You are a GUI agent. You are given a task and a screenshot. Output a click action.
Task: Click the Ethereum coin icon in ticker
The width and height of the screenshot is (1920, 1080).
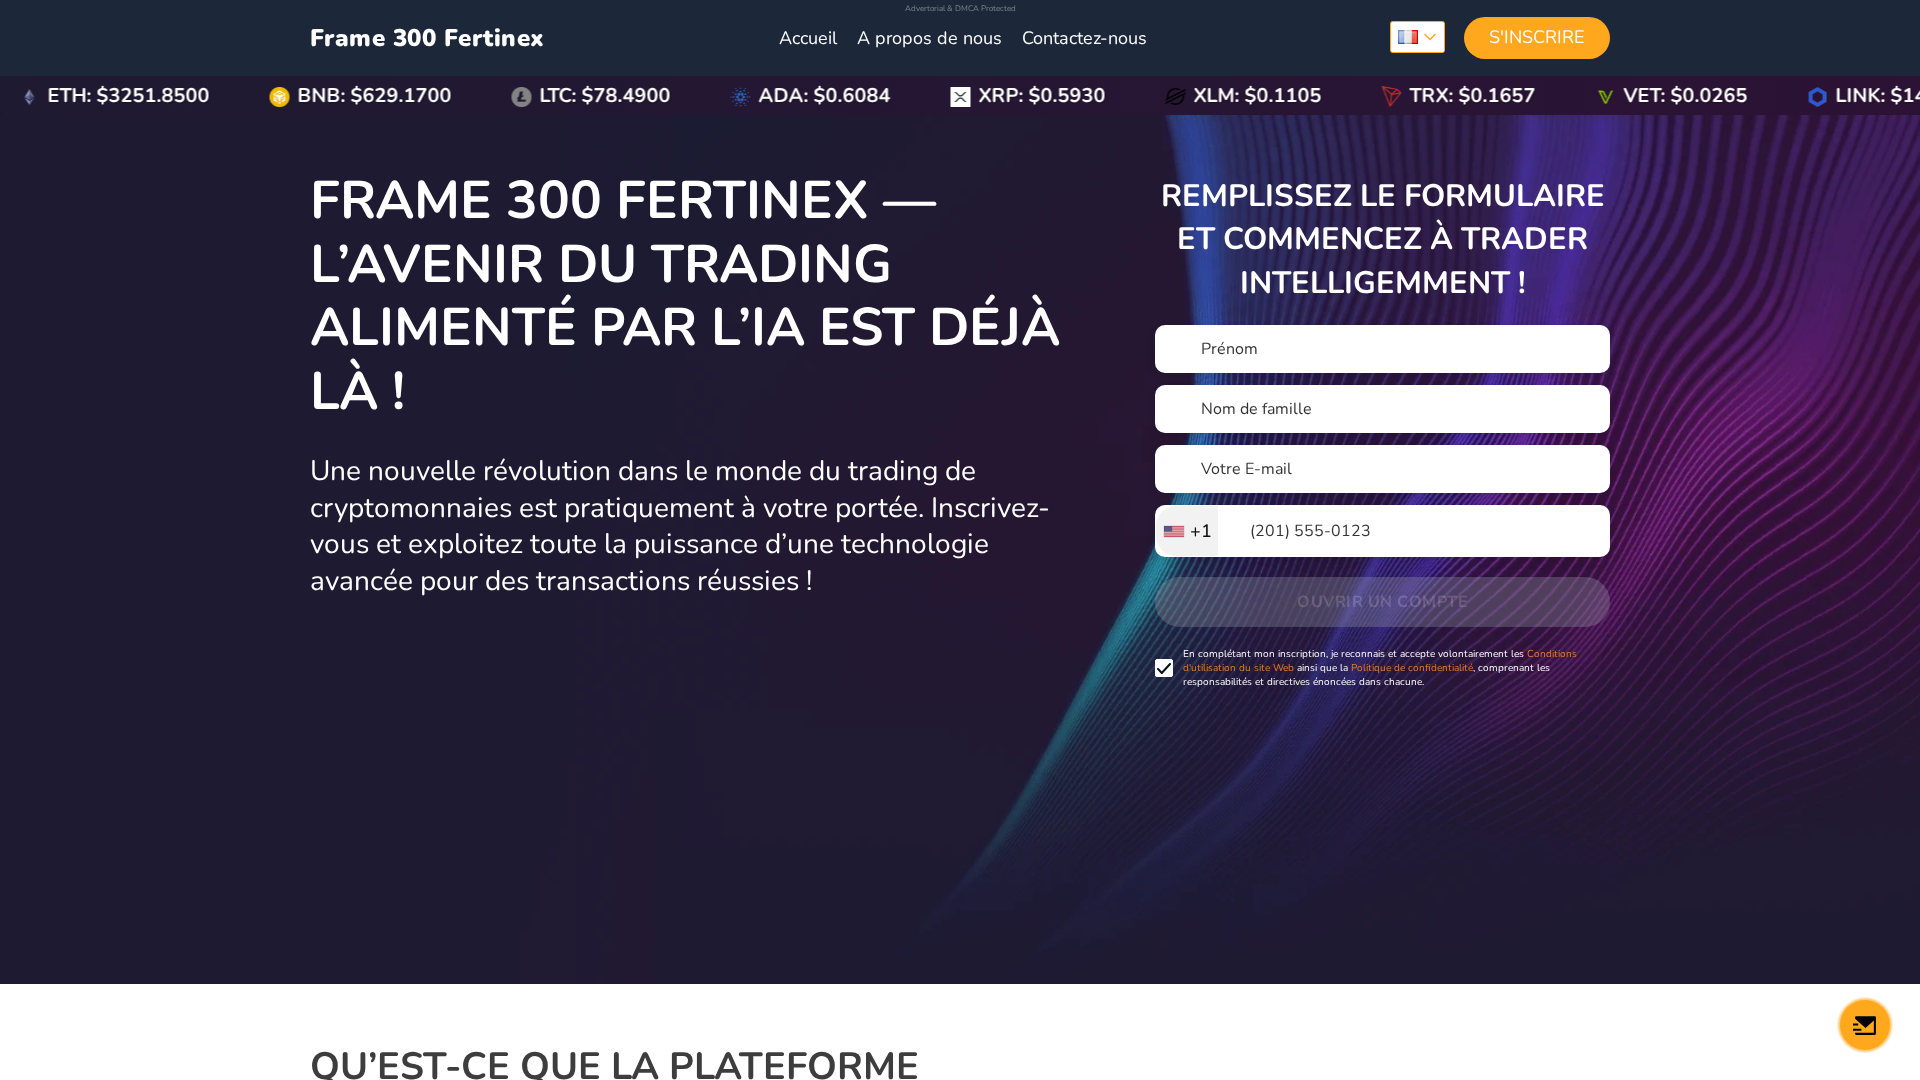(x=29, y=97)
